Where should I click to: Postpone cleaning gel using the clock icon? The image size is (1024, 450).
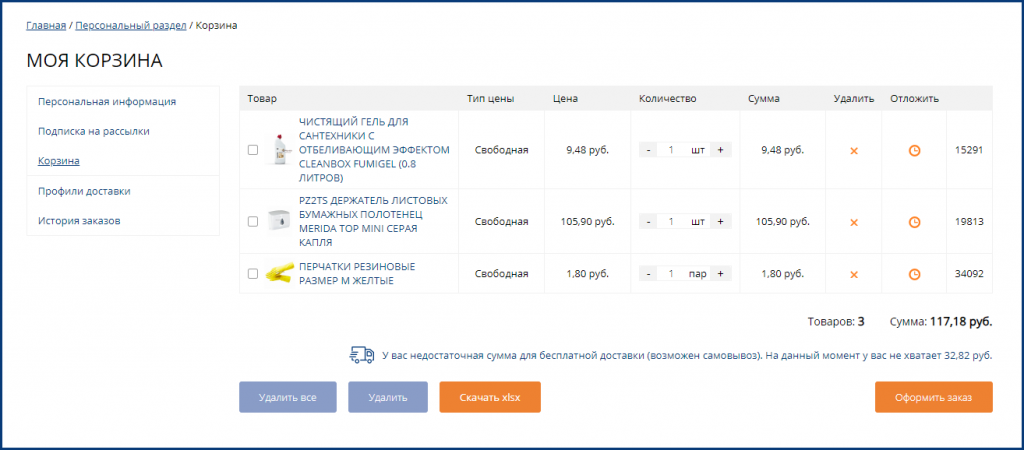tap(914, 151)
